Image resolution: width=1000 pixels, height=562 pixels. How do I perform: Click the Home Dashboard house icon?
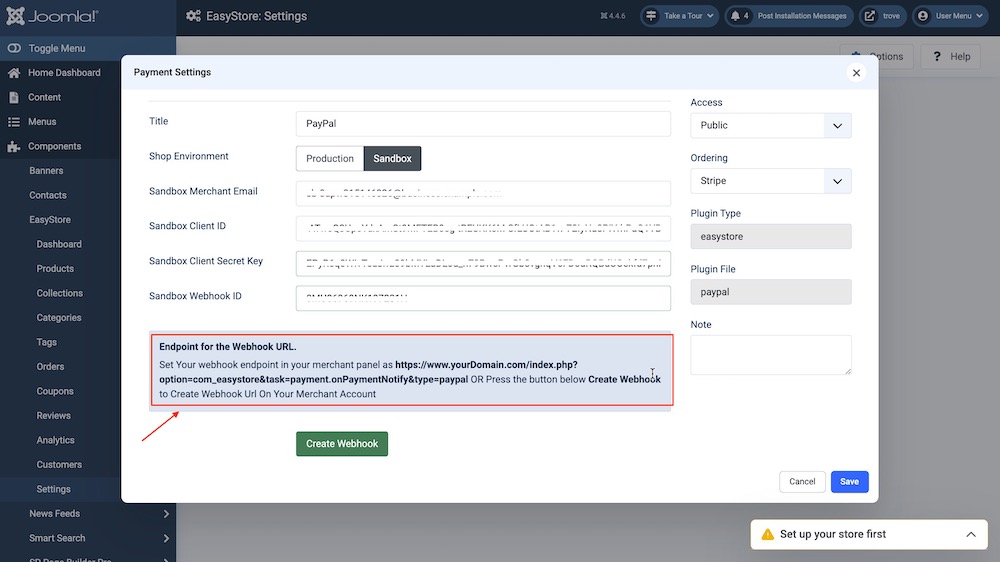(x=14, y=73)
